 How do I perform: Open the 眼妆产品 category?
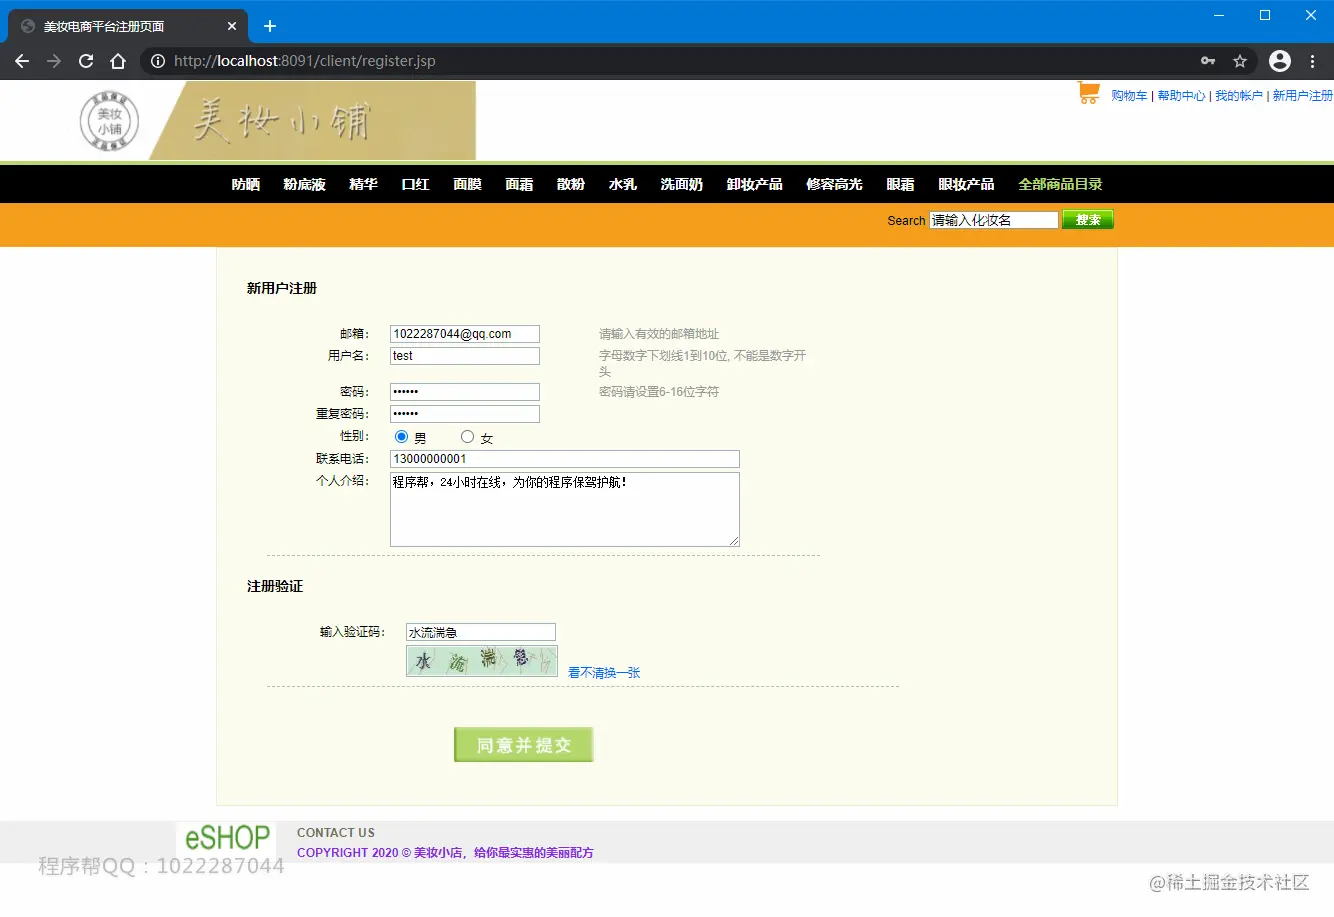967,184
